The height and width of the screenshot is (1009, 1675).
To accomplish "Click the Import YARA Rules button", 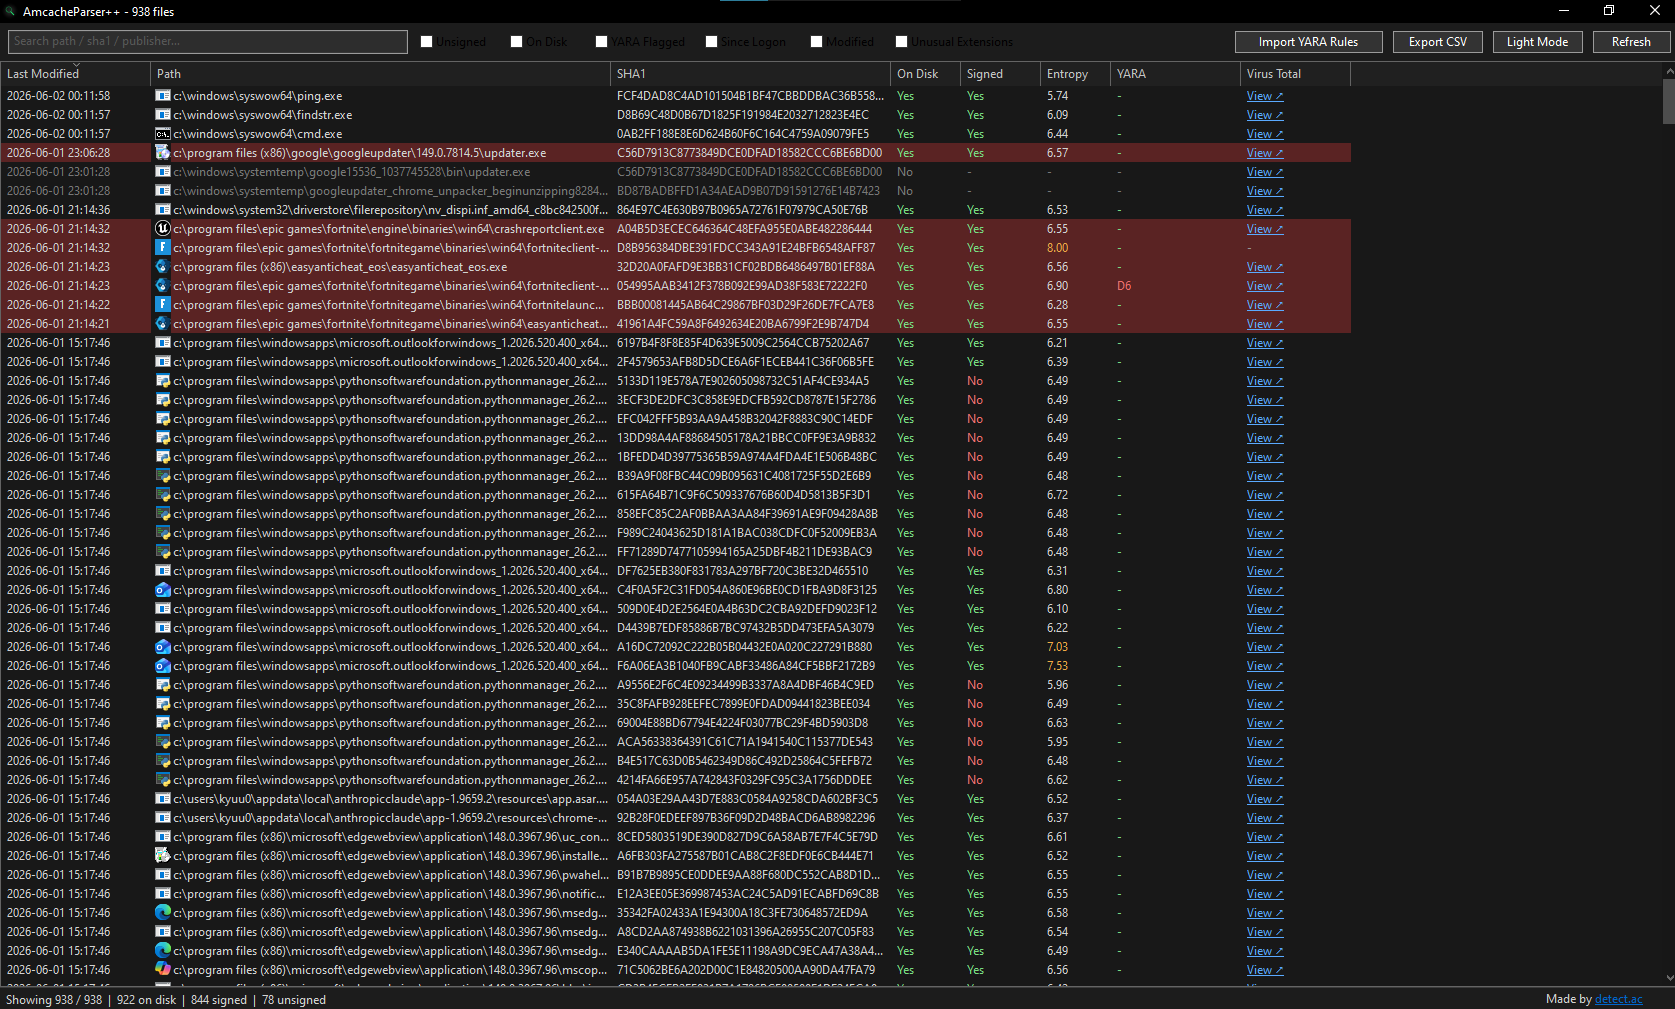I will (x=1308, y=42).
